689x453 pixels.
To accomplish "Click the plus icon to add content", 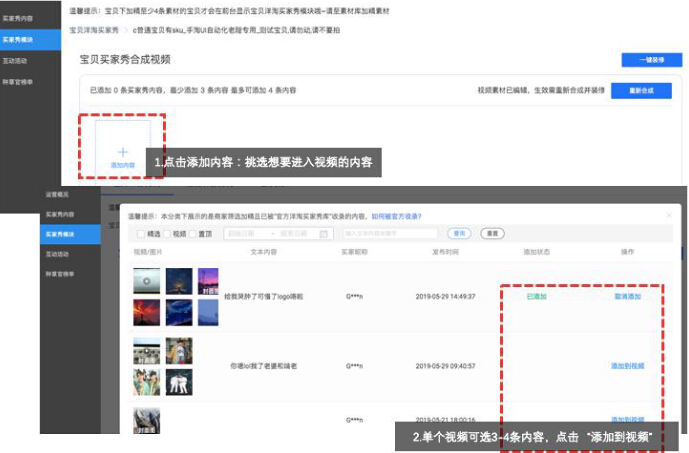I will click(123, 152).
